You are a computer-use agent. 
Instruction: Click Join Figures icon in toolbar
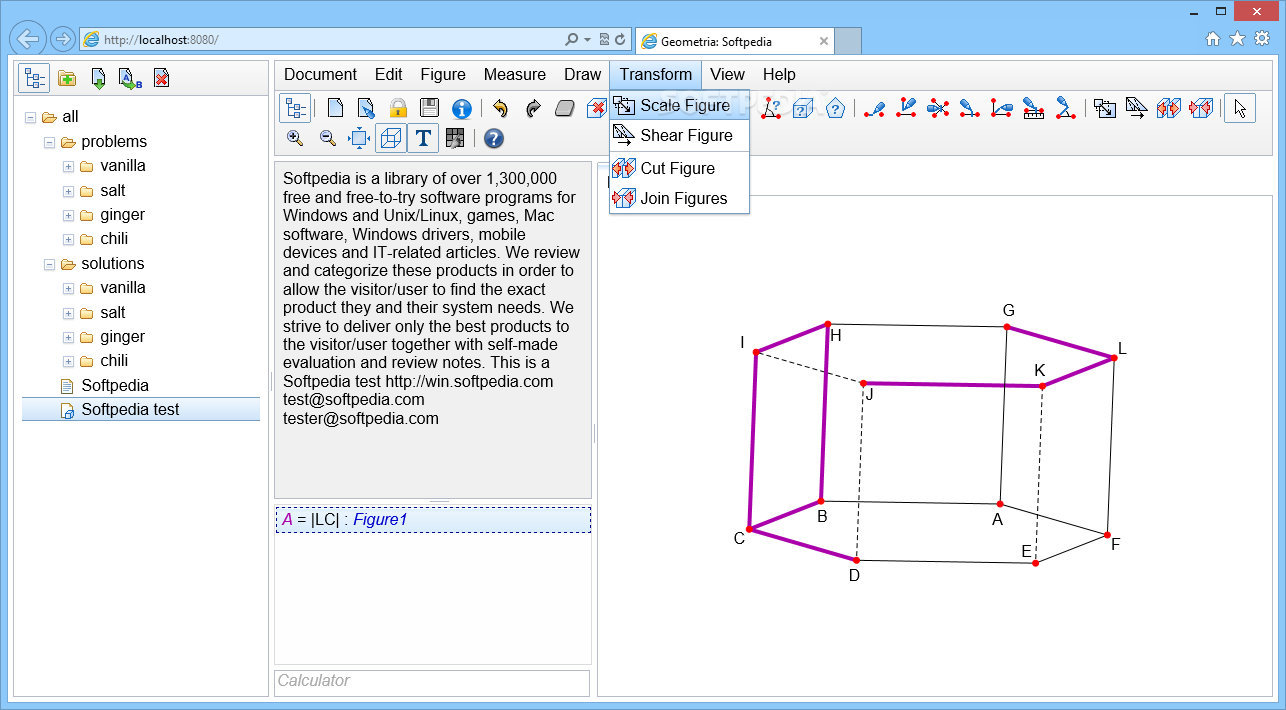(1200, 108)
